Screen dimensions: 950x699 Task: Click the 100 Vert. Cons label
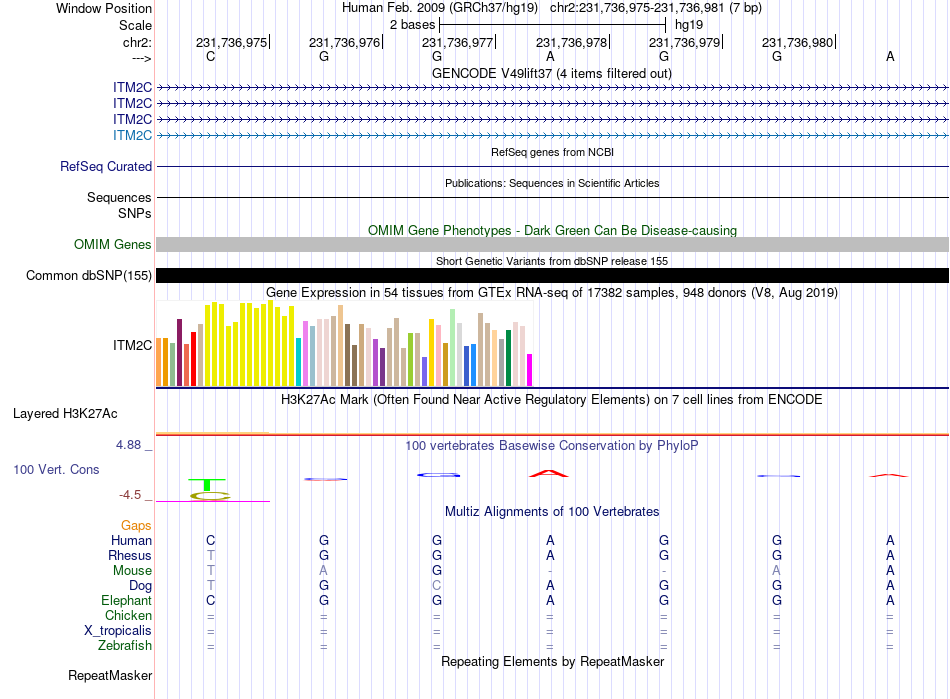coord(56,469)
